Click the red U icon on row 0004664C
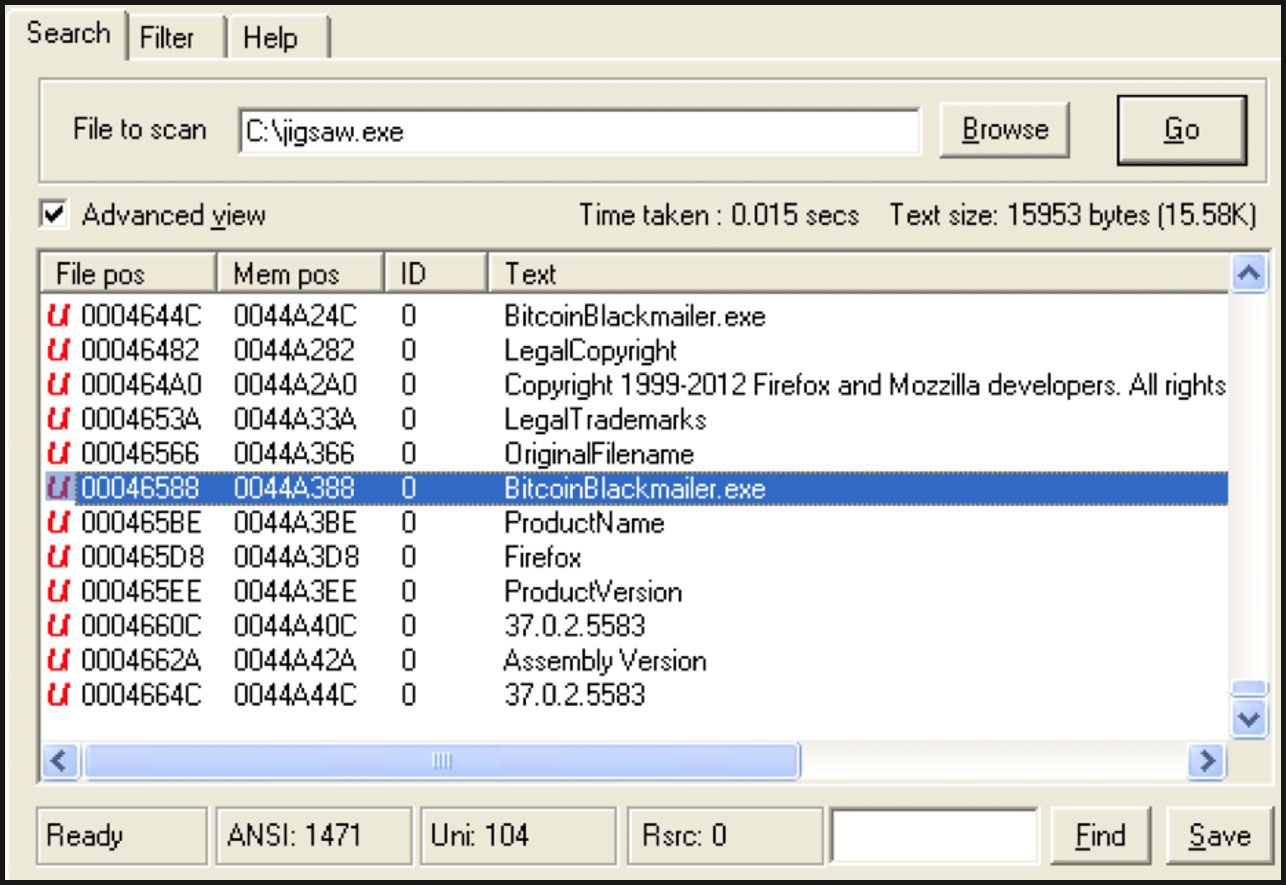 coord(60,694)
